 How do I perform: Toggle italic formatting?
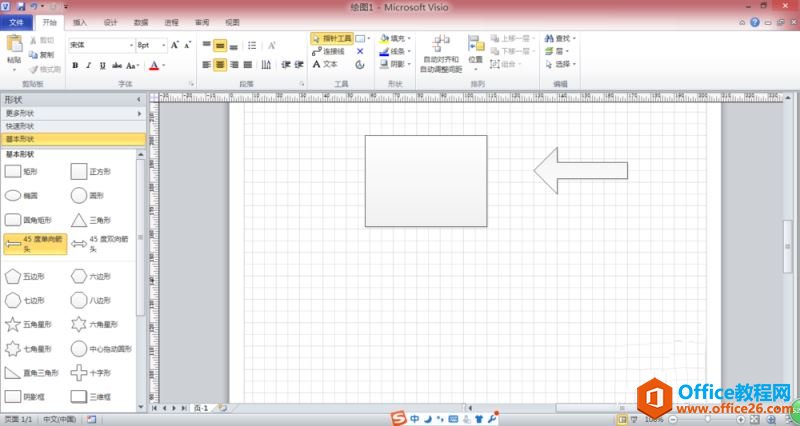pos(88,66)
